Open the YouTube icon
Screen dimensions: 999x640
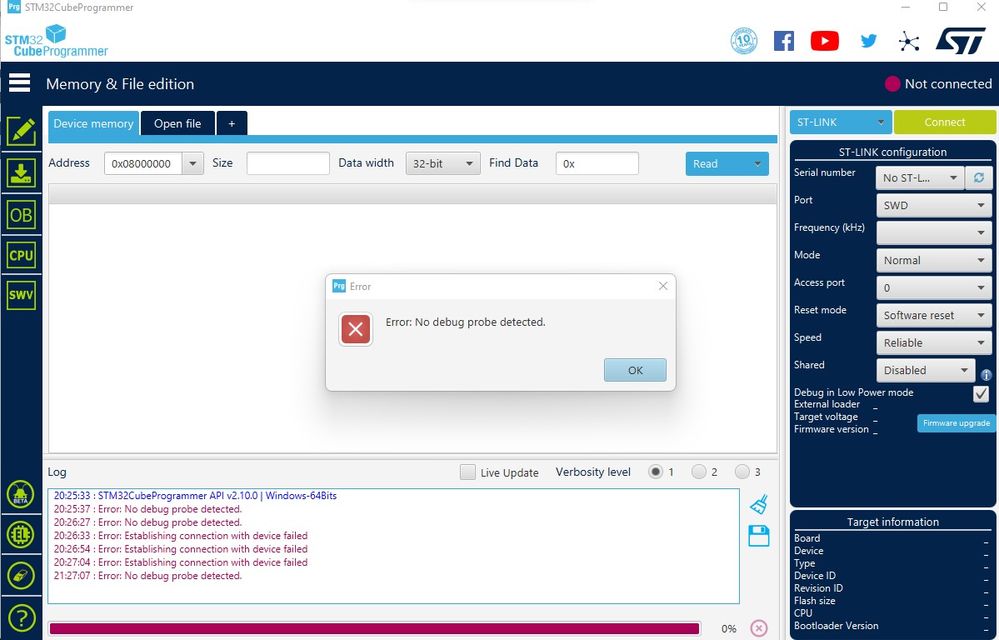(824, 41)
